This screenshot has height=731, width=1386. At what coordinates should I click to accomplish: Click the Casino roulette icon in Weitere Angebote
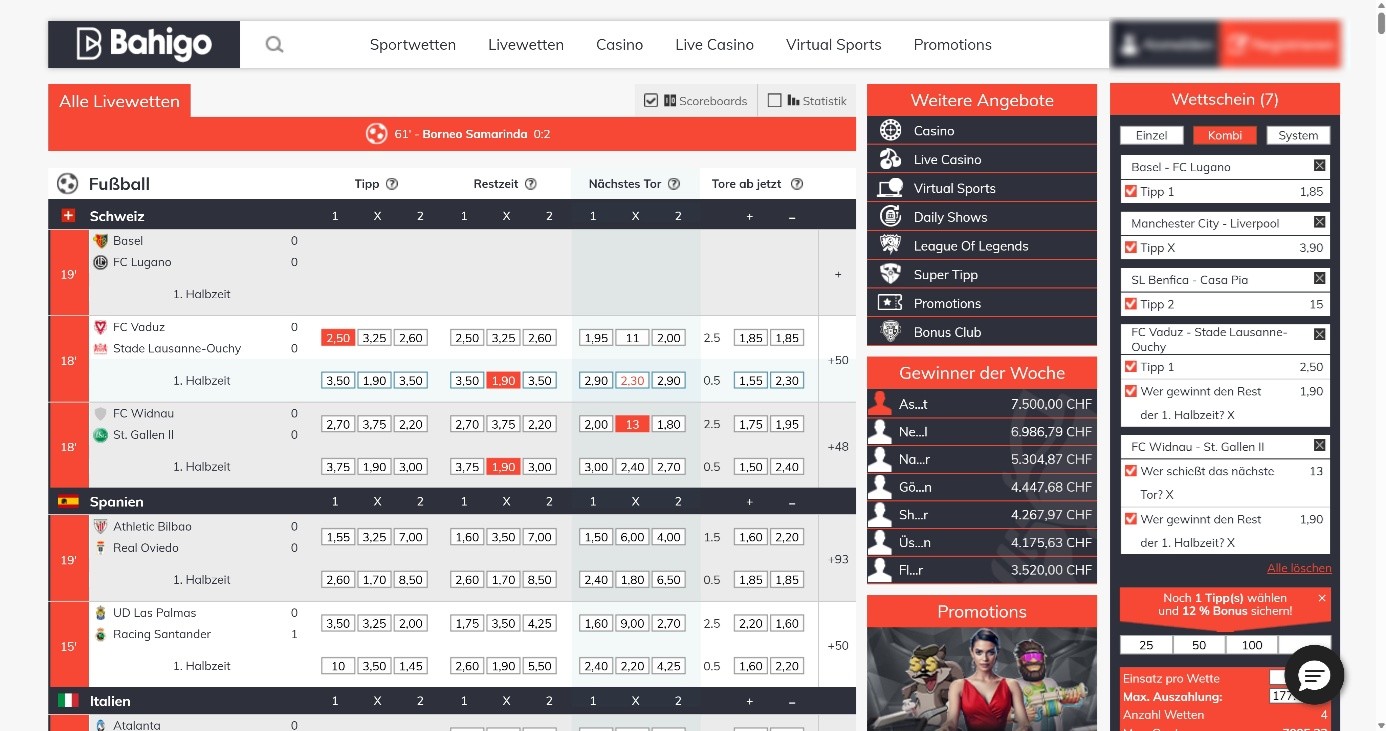[x=890, y=131]
